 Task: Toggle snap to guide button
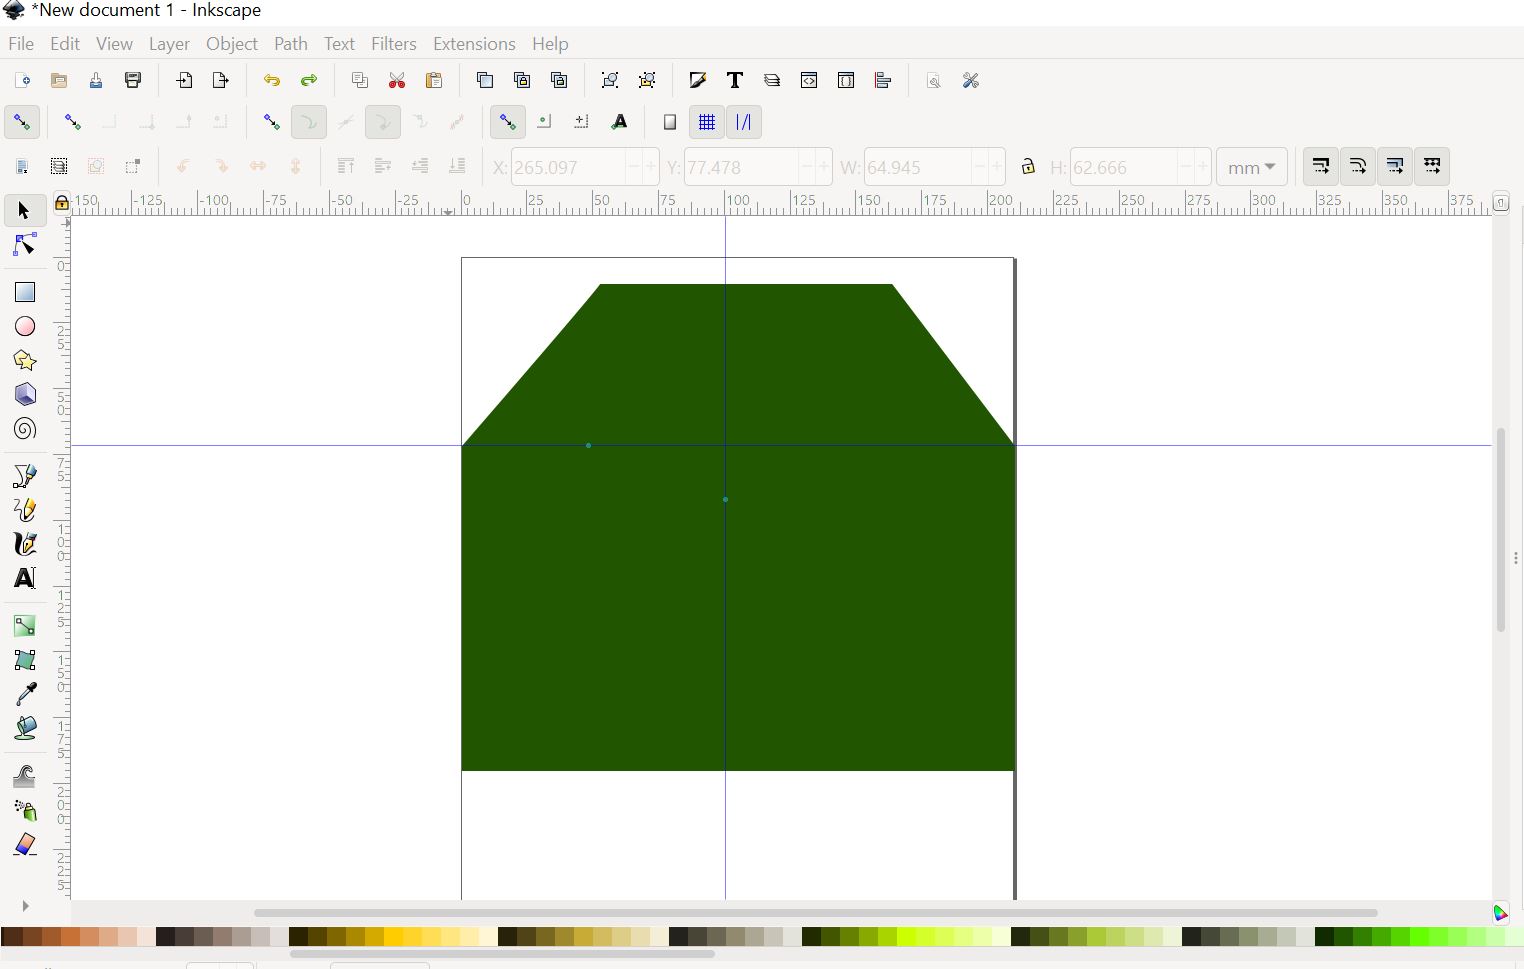pos(744,122)
